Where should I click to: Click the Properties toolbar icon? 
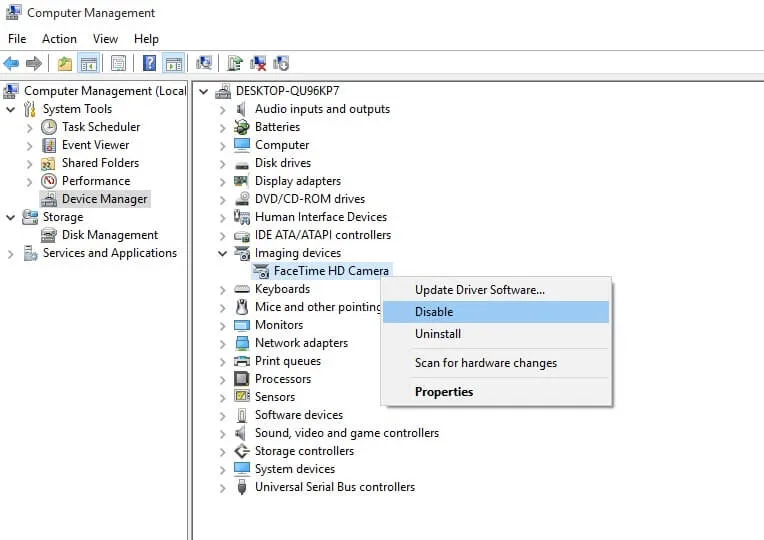[x=118, y=63]
